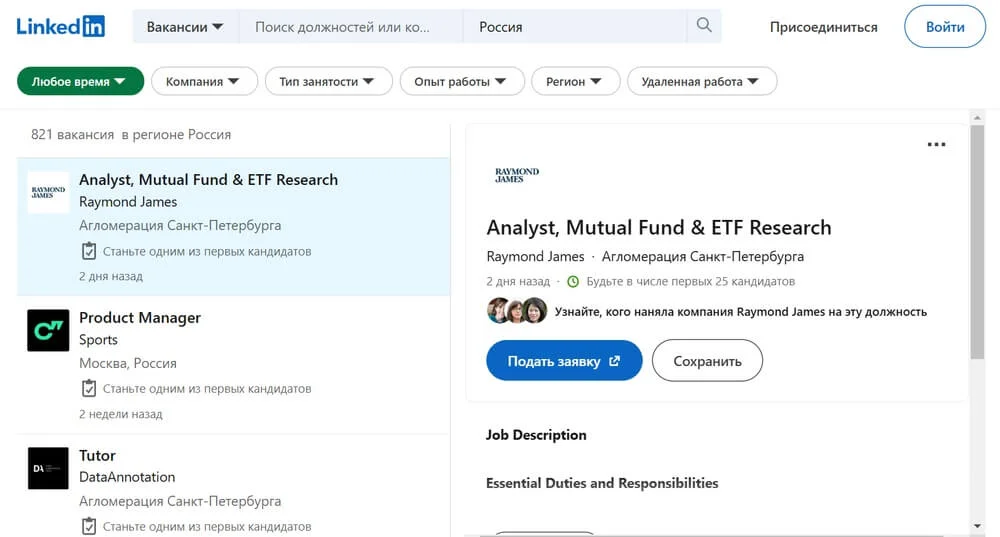The image size is (1000, 537).
Task: Open the three-dot more options menu
Action: (936, 145)
